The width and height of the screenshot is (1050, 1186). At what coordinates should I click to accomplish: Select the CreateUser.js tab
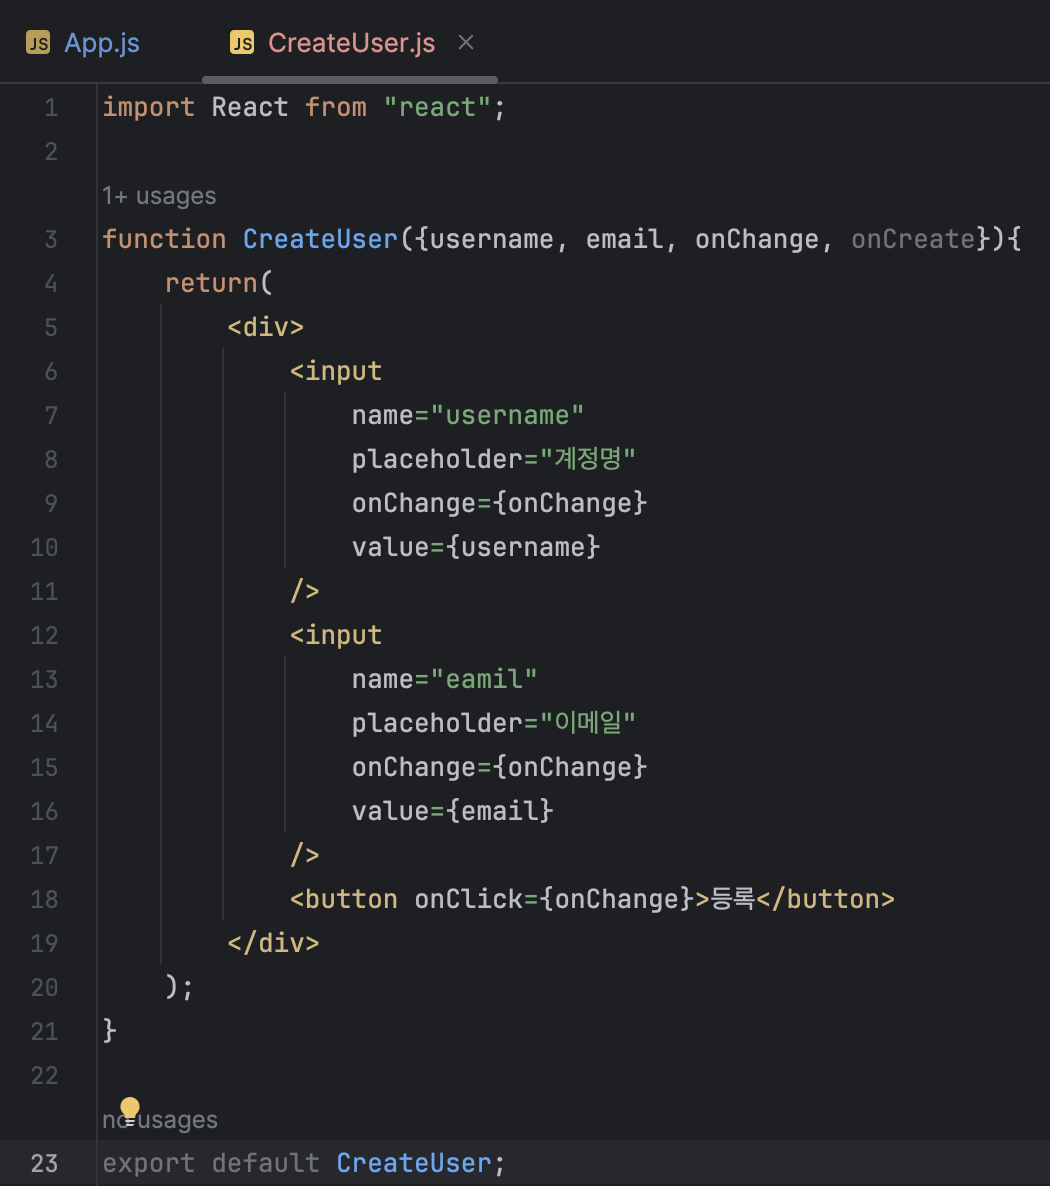[x=351, y=43]
